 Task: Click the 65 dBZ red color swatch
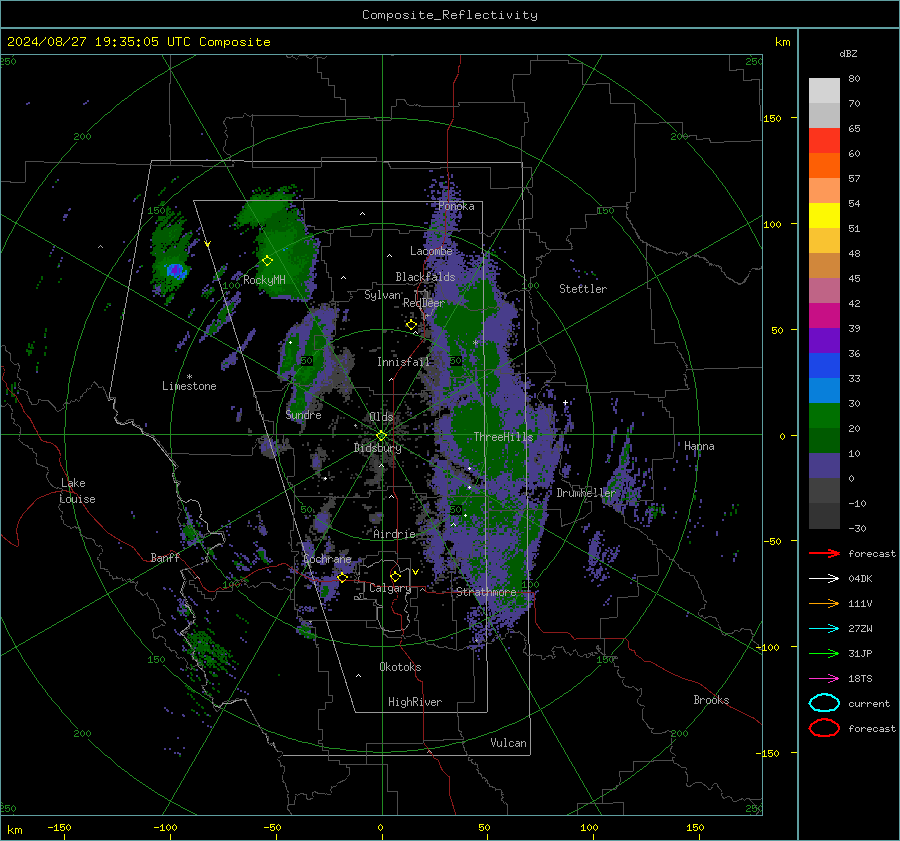tap(824, 140)
